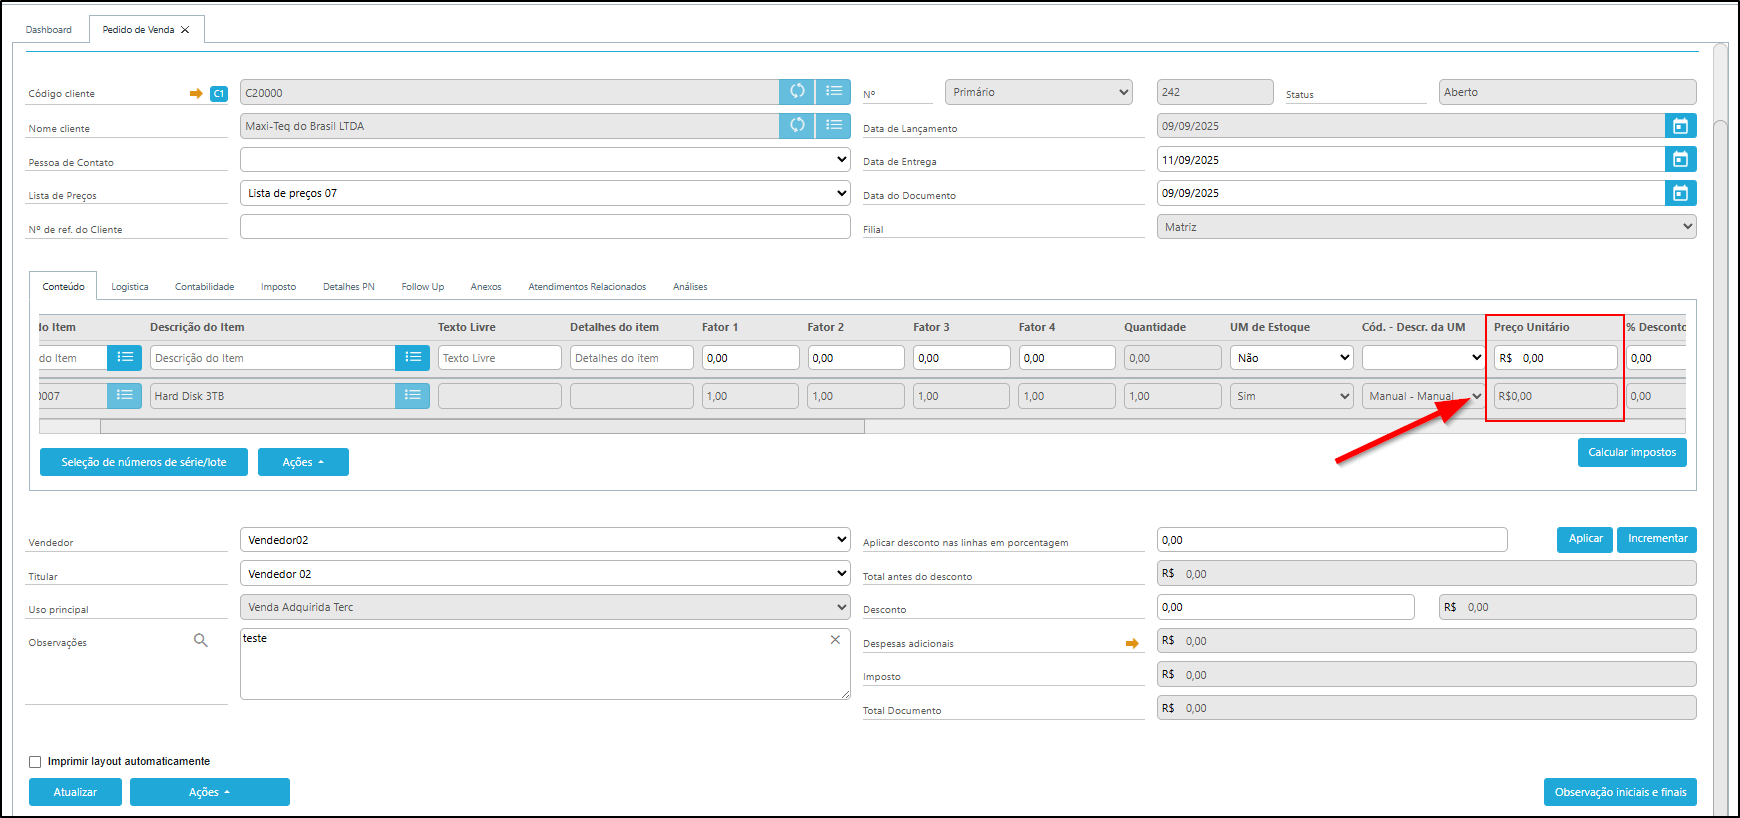Open the Pessoa de Contato dropdown
1740x818 pixels.
click(545, 160)
